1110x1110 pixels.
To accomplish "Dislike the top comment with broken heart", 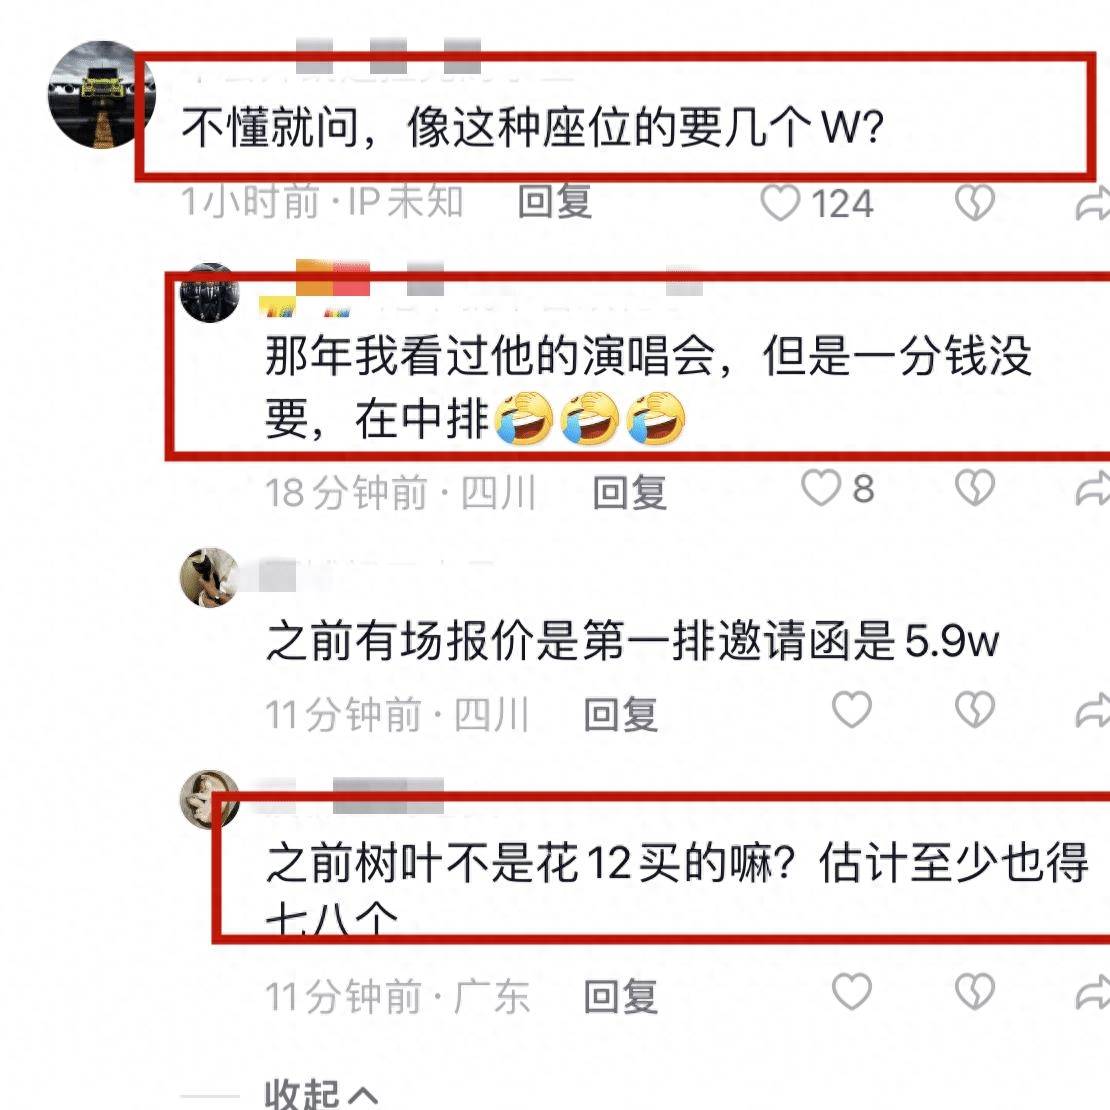I will click(975, 203).
